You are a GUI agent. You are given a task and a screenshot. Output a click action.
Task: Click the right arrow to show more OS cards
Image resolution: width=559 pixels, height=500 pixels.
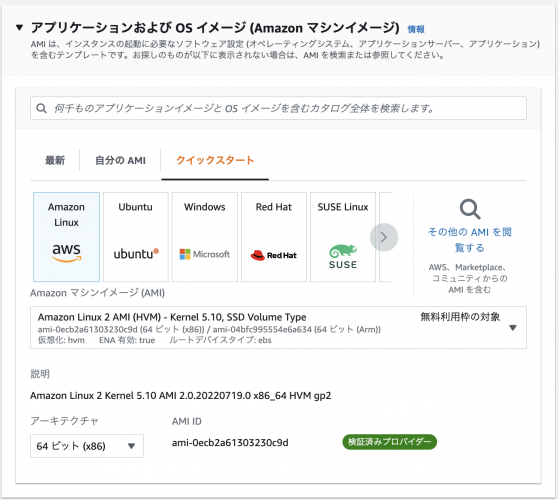[384, 237]
